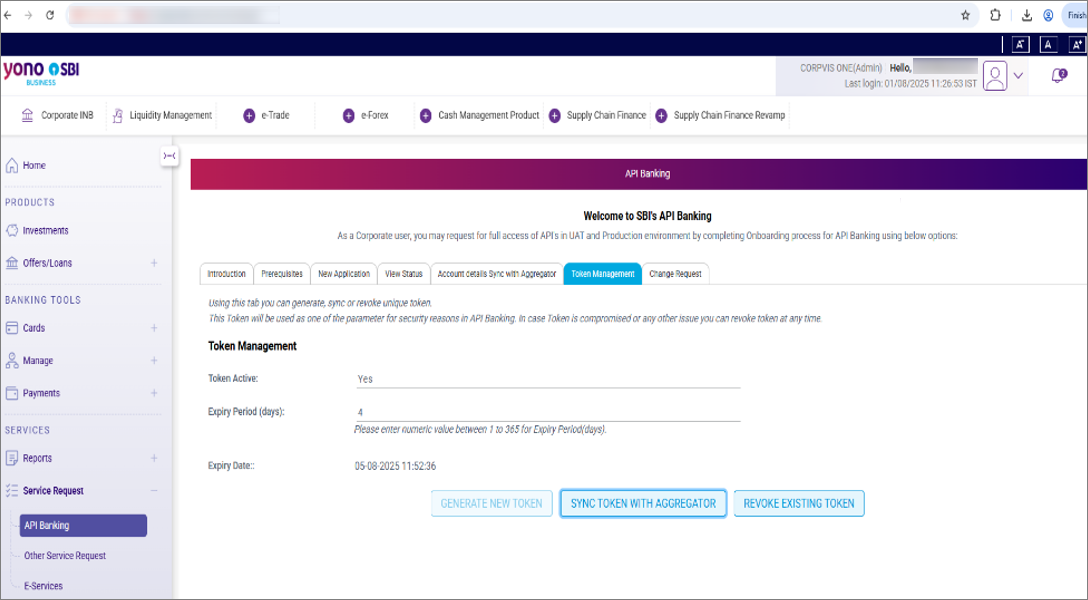Screen dimensions: 1088x600
Task: Expand the Offers/Loans plus sign
Action: coord(154,263)
